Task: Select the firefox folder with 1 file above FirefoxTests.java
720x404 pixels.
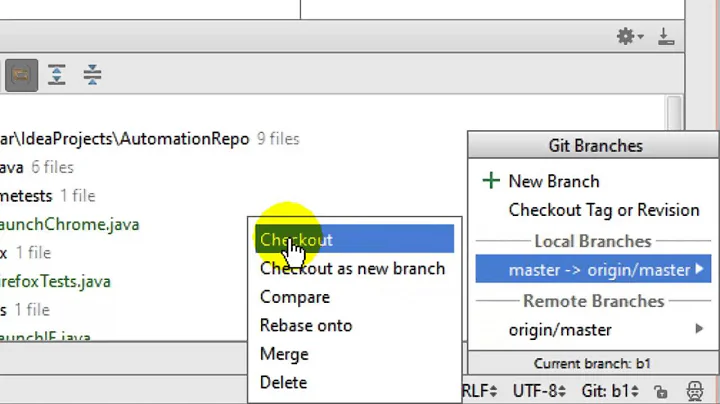Action: pyautogui.click(x=26, y=253)
